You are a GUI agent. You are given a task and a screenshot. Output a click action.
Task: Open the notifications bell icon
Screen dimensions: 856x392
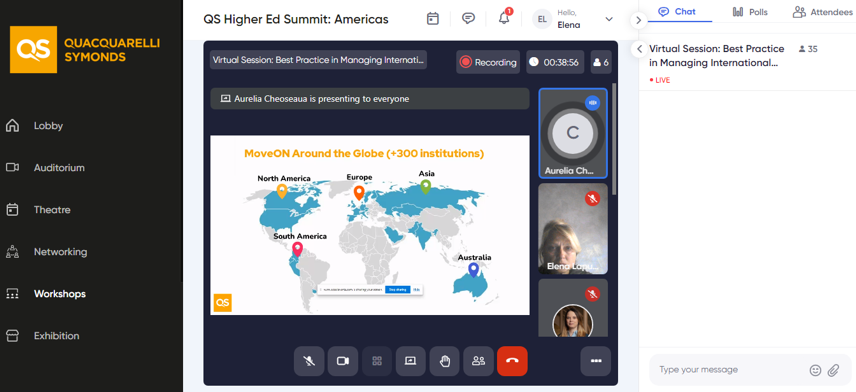click(504, 18)
